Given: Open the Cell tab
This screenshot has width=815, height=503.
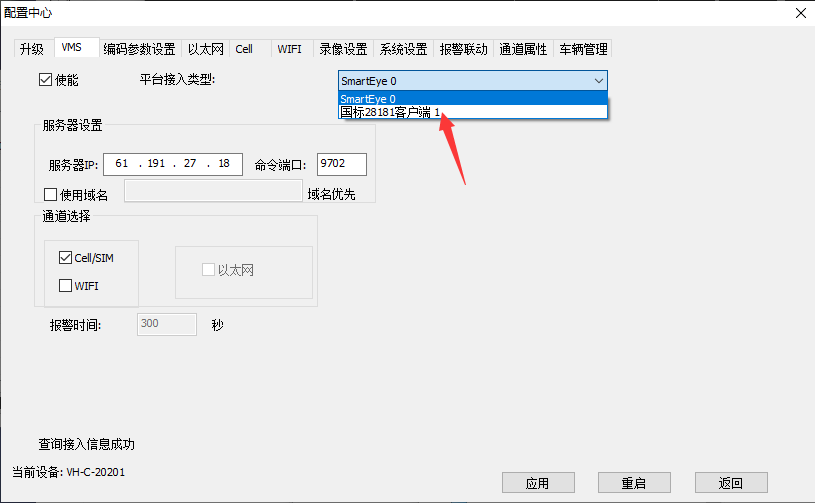Looking at the screenshot, I should (244, 49).
